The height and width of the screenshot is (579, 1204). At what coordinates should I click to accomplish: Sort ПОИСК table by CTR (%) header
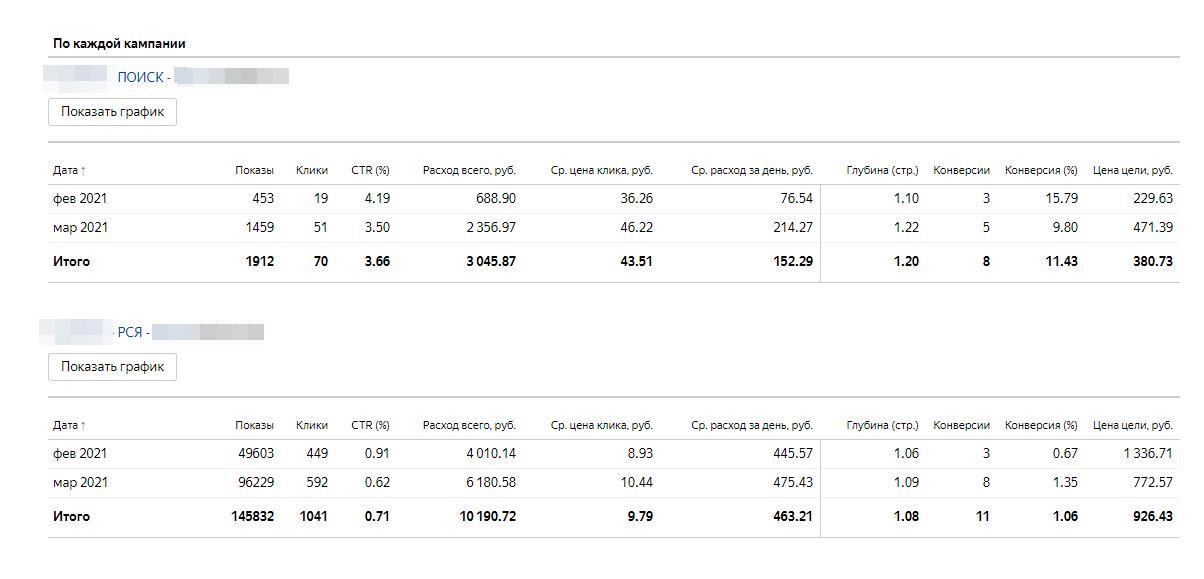(x=370, y=170)
